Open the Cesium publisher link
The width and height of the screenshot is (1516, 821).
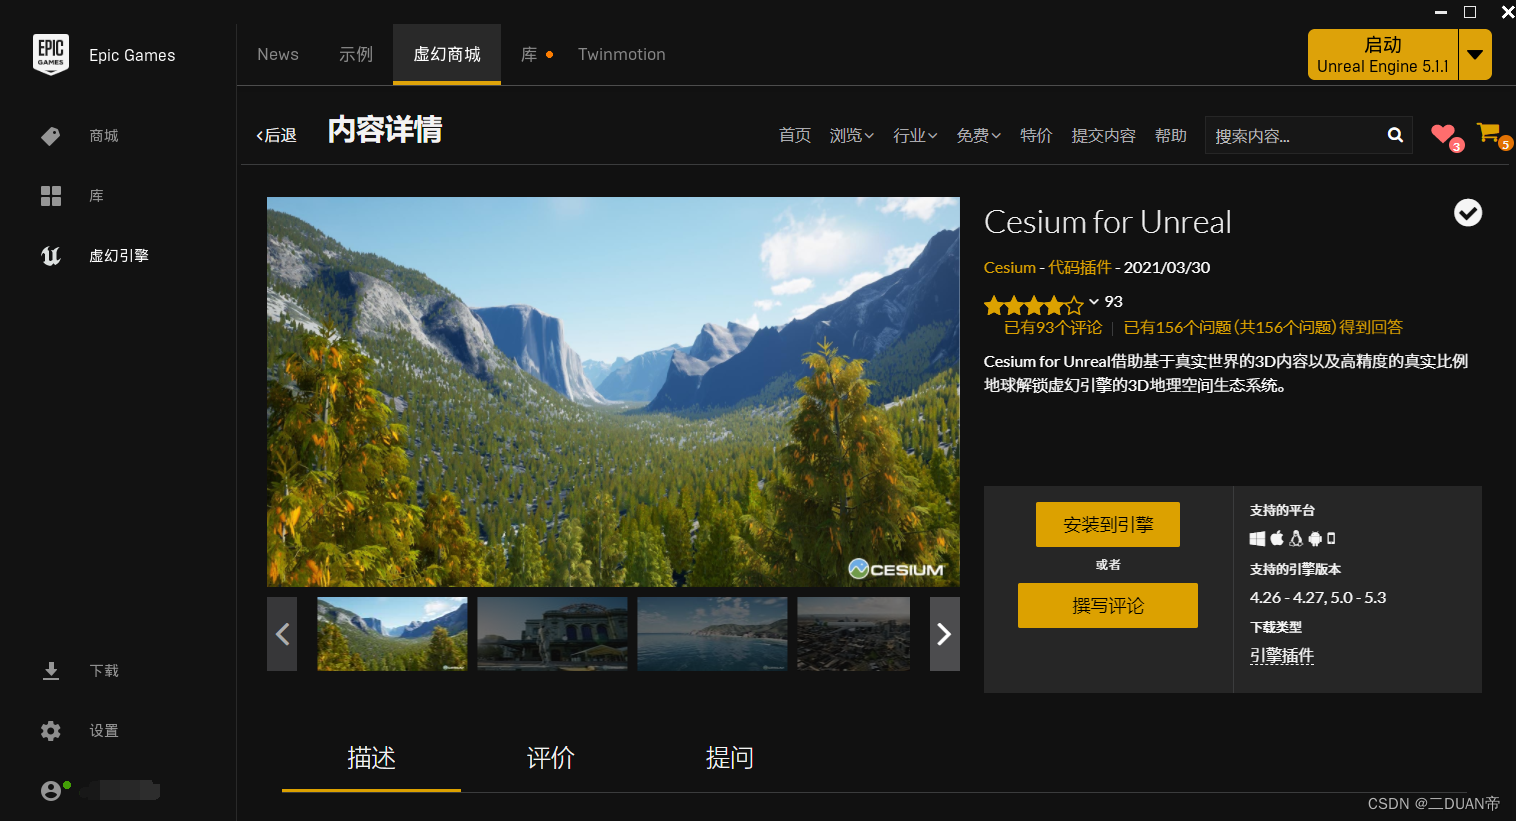[x=1009, y=267]
